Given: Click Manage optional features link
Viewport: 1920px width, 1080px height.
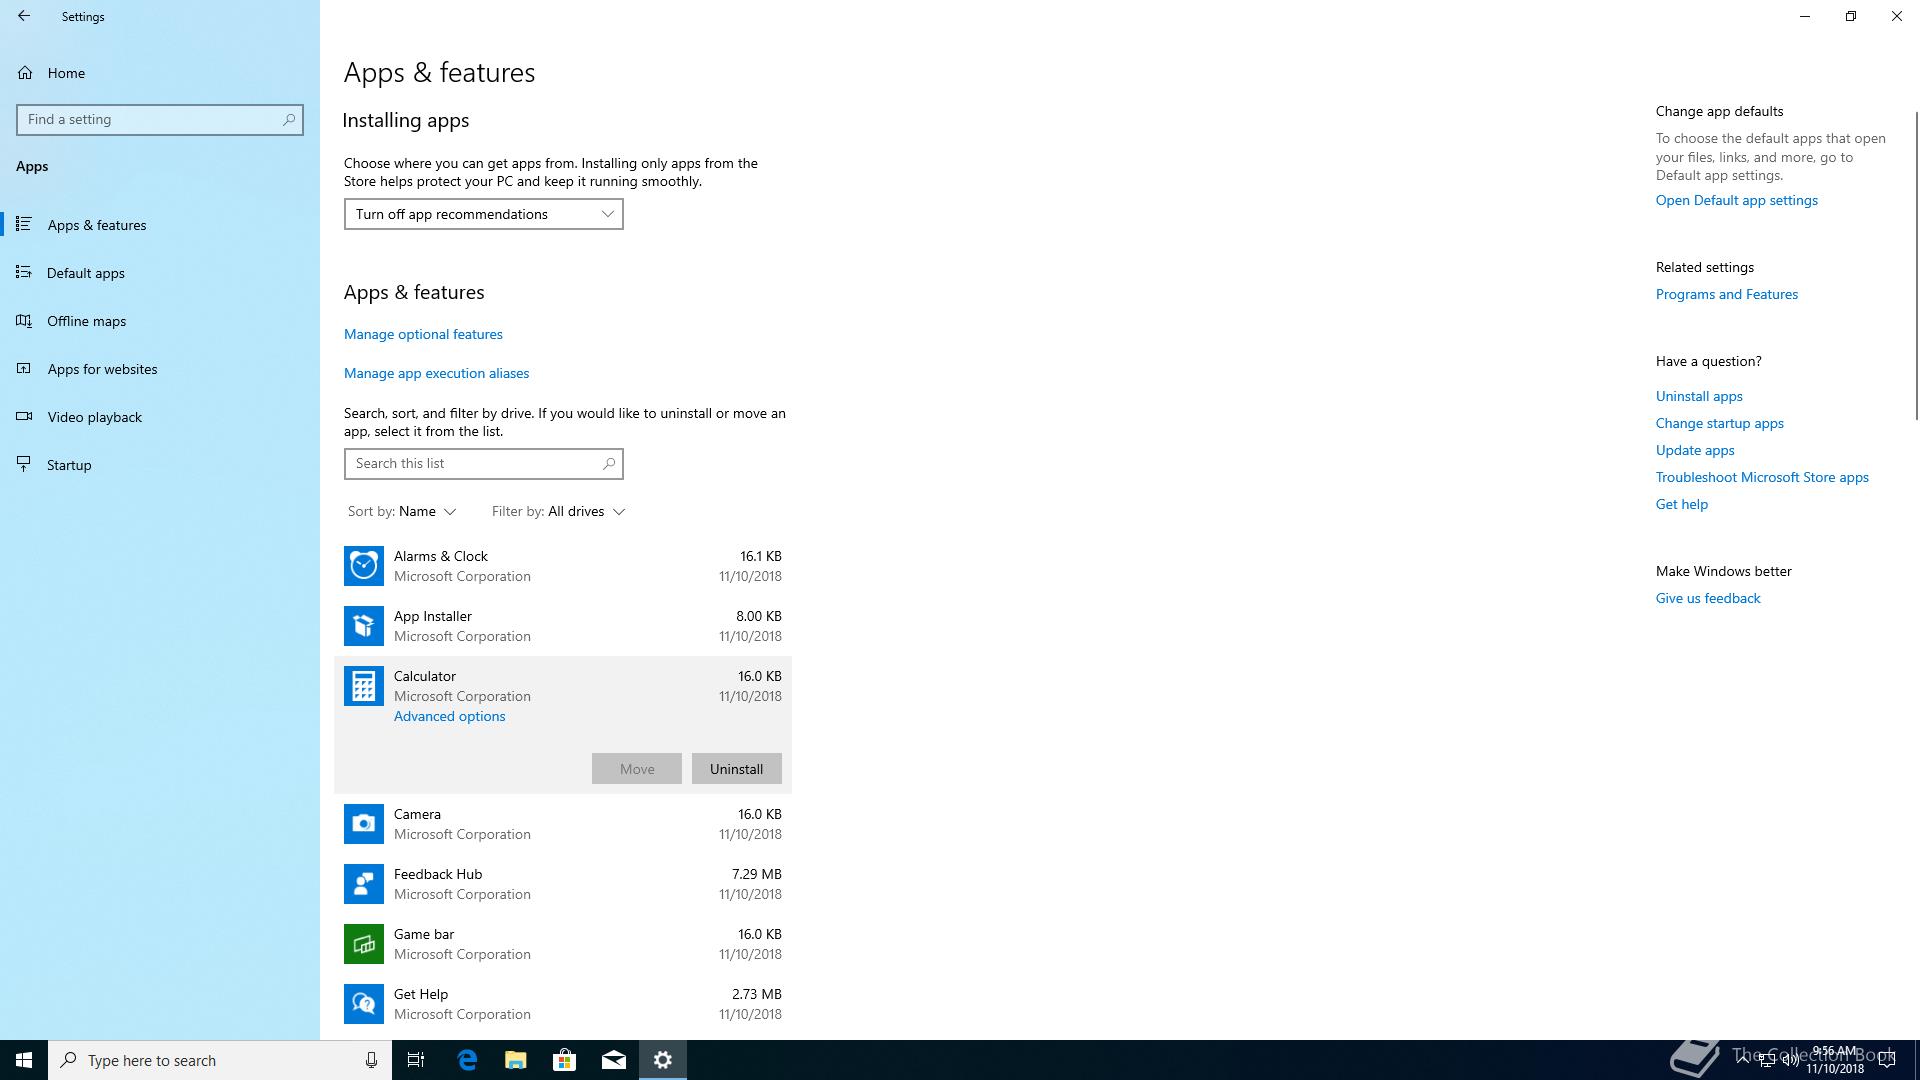Looking at the screenshot, I should click(424, 335).
